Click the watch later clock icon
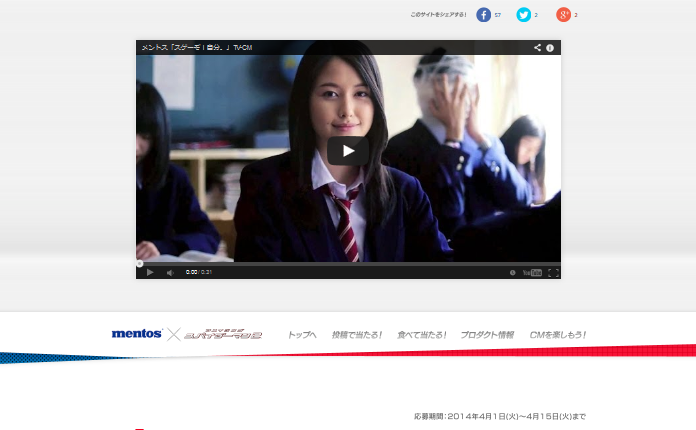This screenshot has height=430, width=696. [512, 272]
